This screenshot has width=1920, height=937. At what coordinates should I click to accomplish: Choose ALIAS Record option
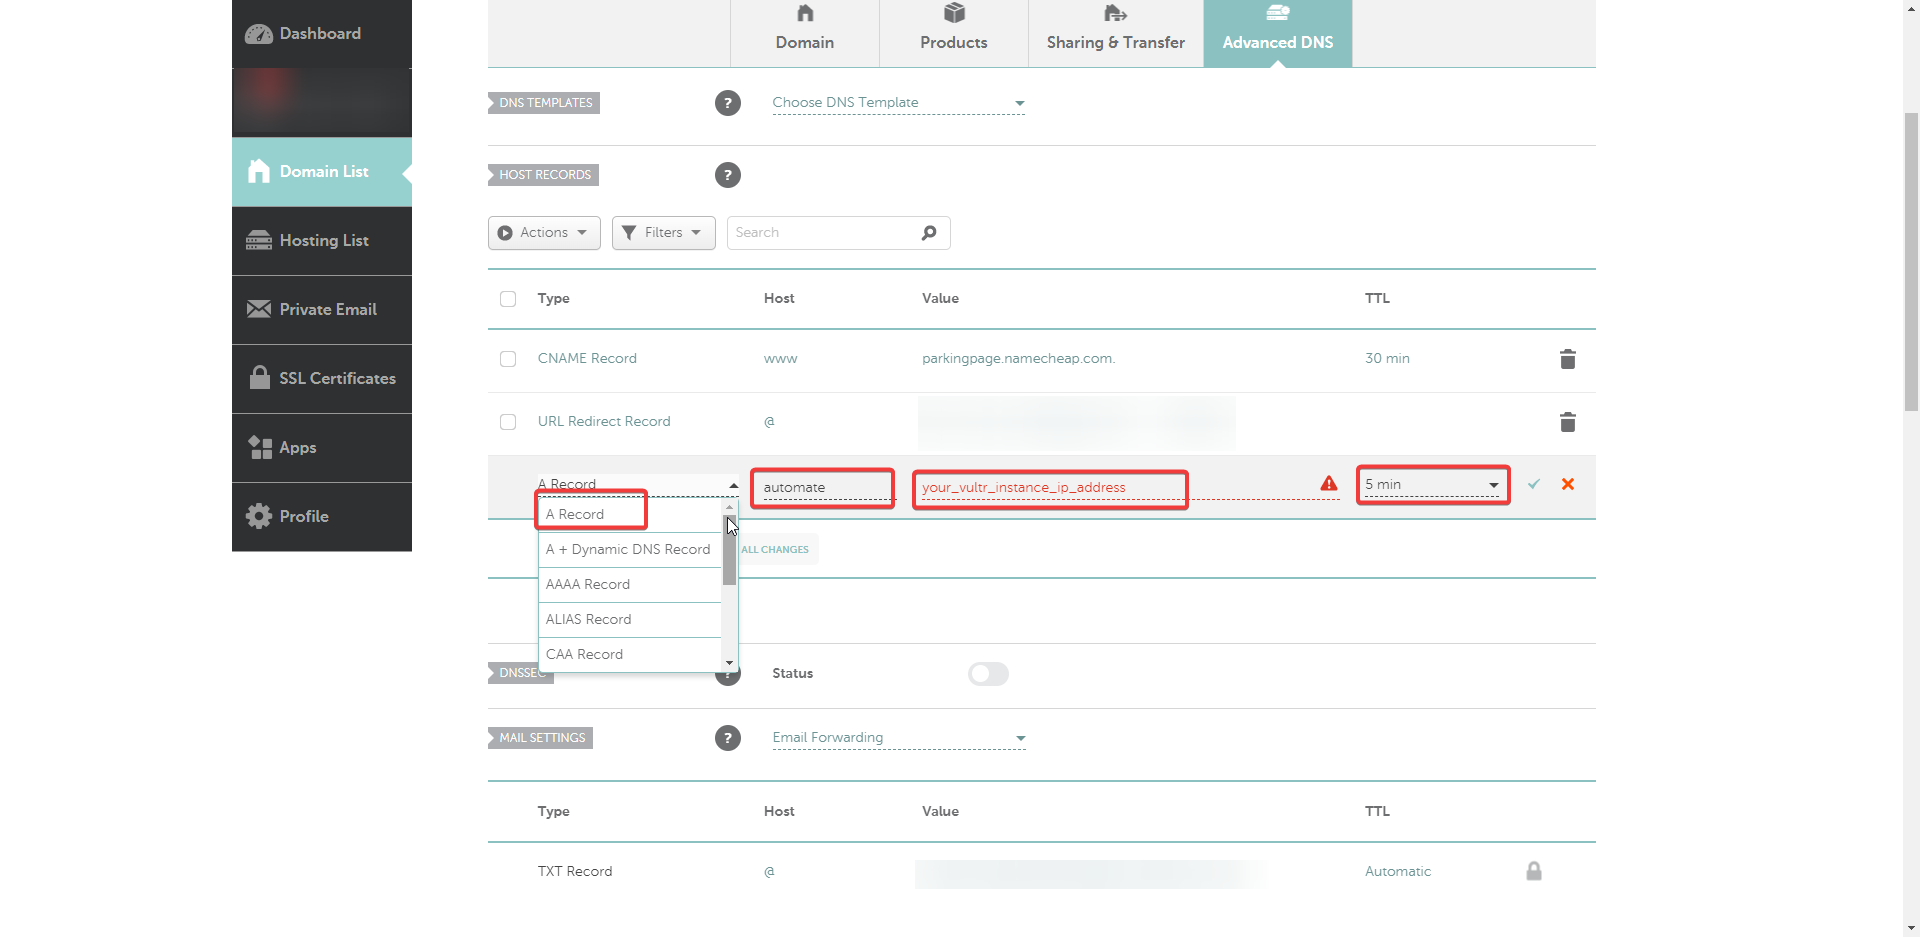point(629,620)
